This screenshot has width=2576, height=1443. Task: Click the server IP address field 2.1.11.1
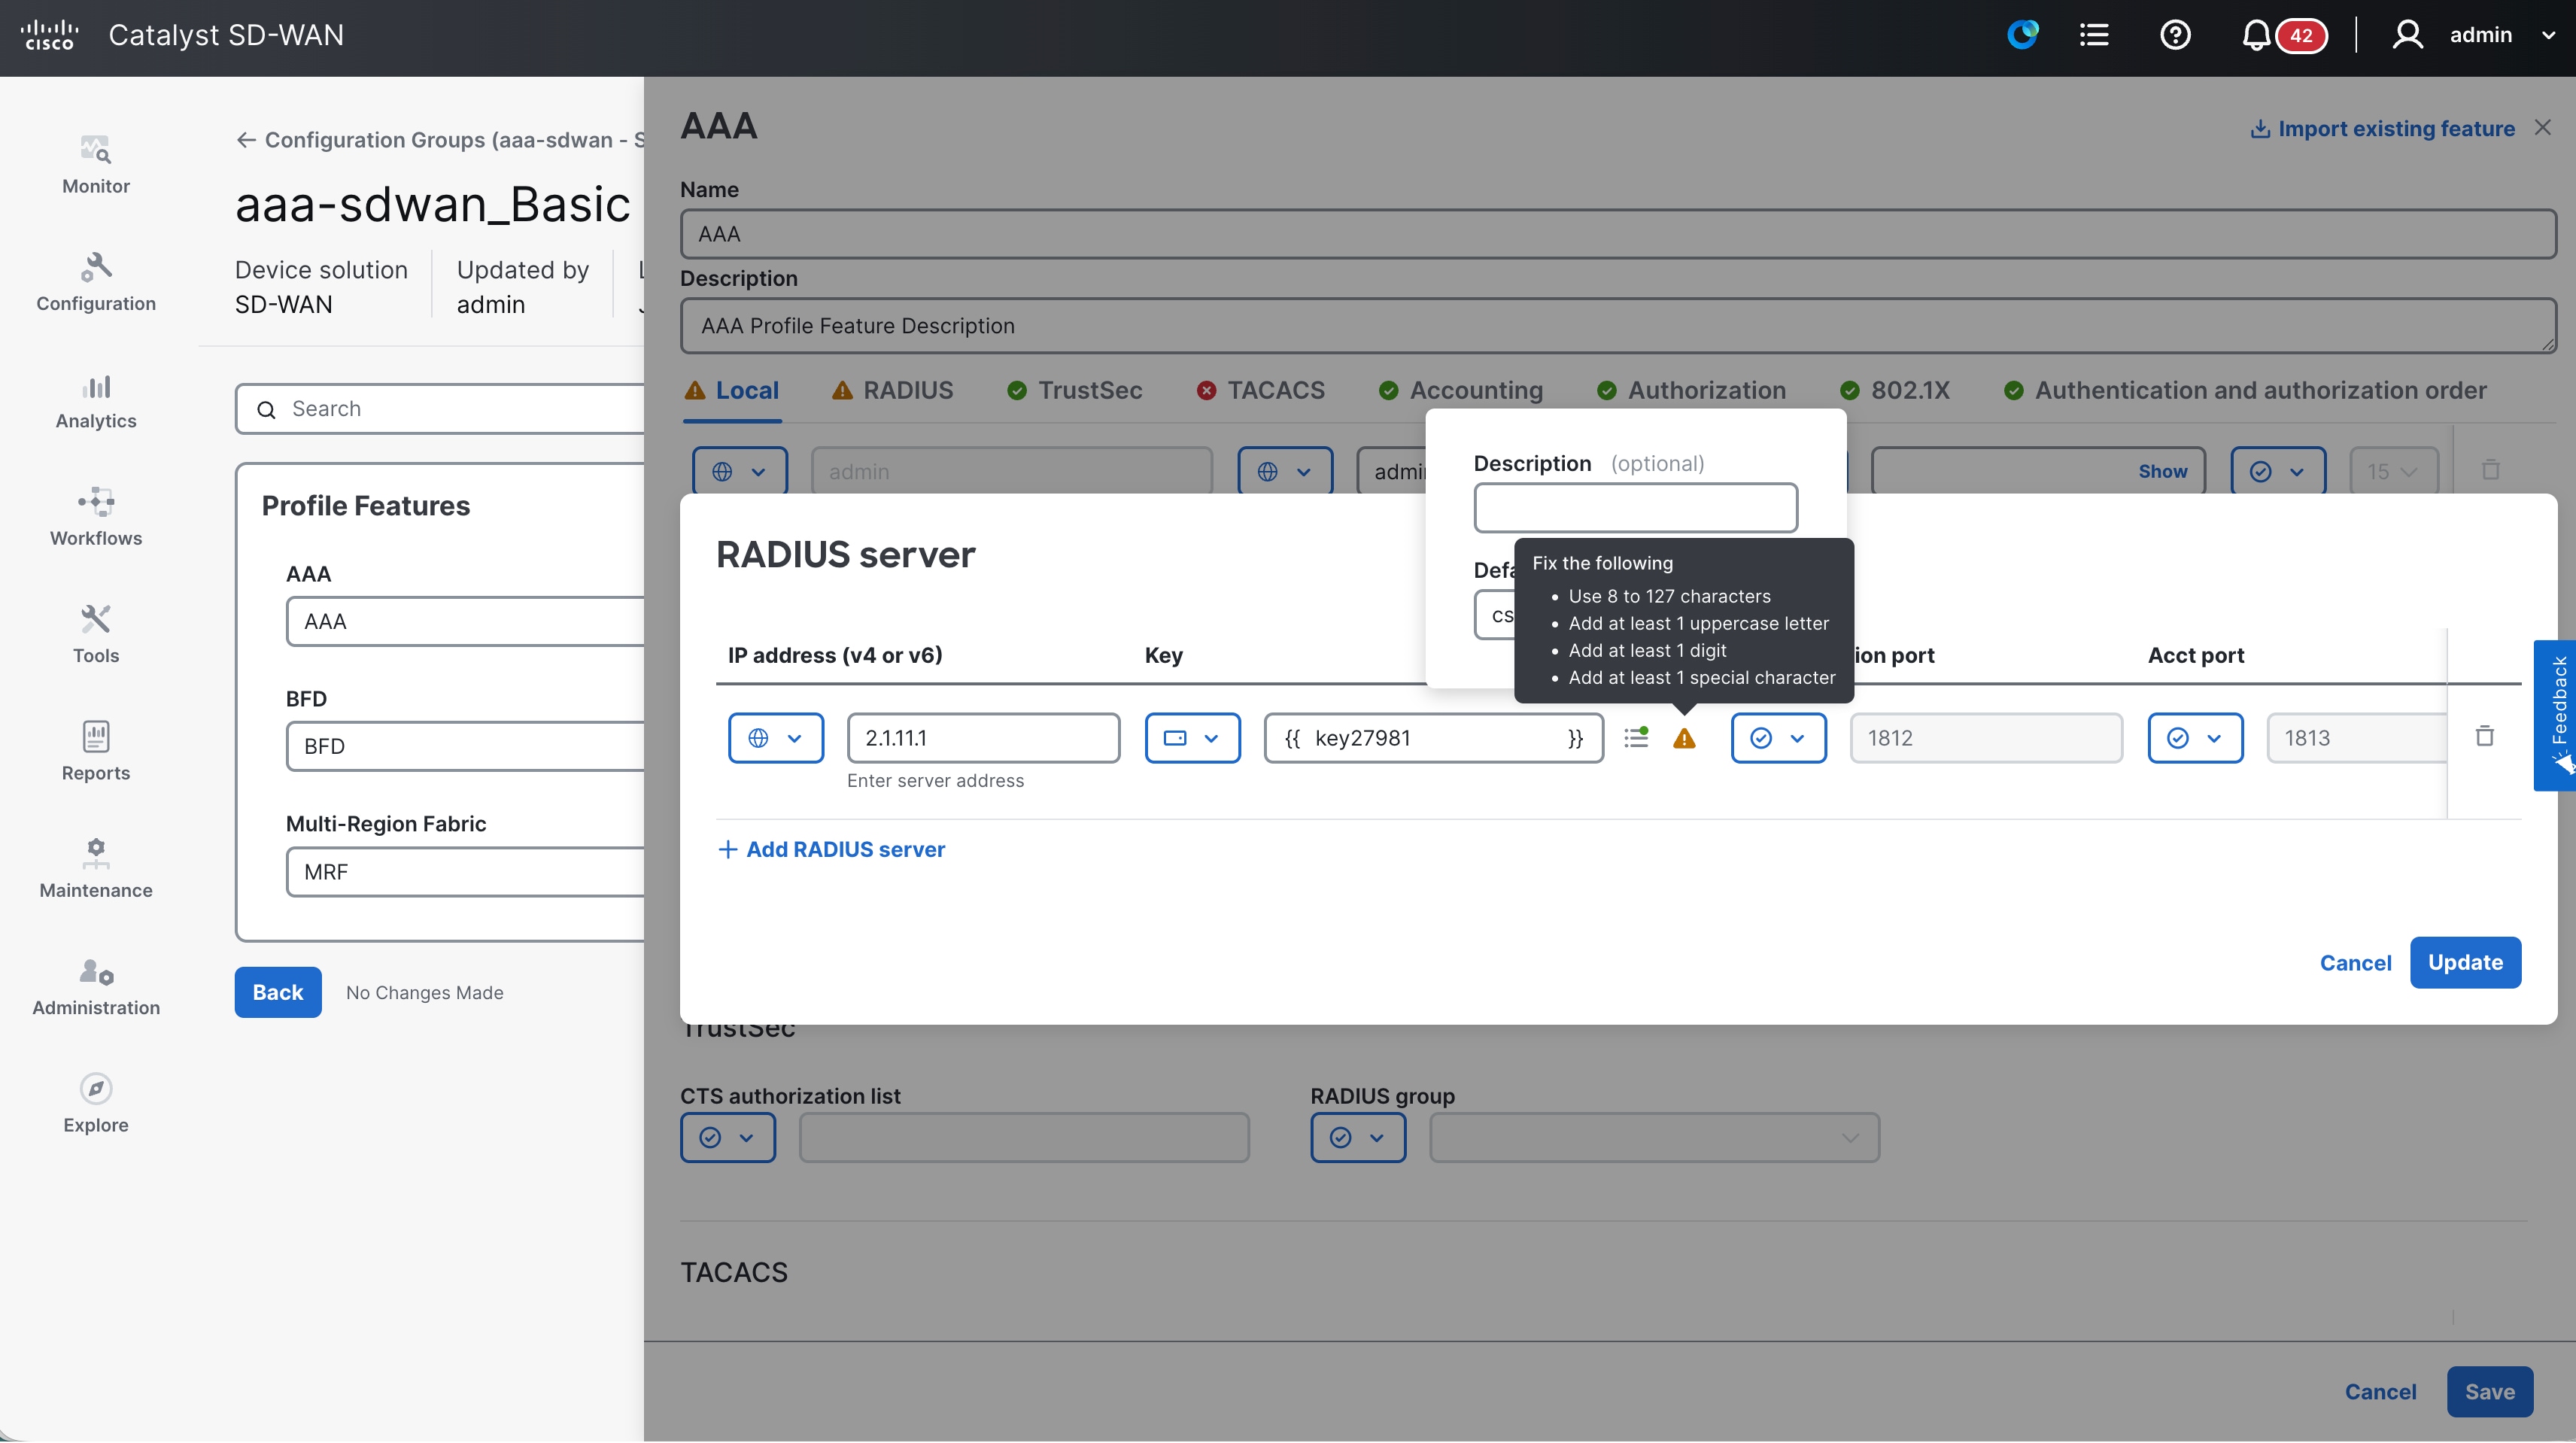(x=983, y=738)
